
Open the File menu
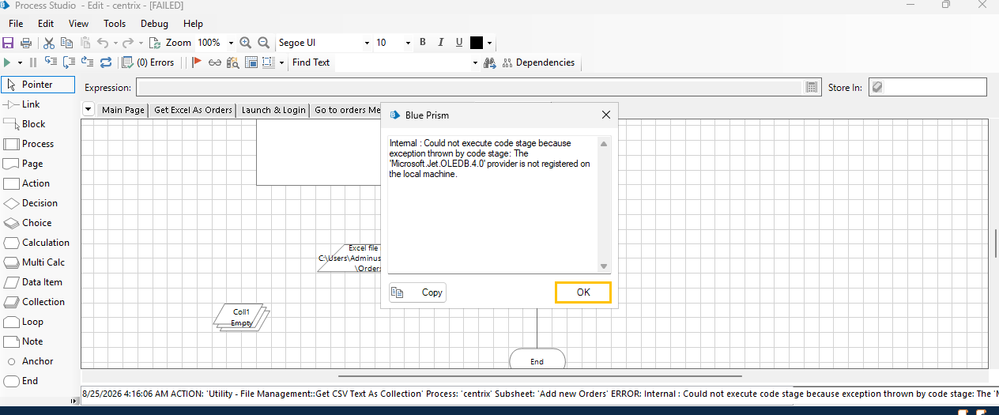(x=16, y=24)
